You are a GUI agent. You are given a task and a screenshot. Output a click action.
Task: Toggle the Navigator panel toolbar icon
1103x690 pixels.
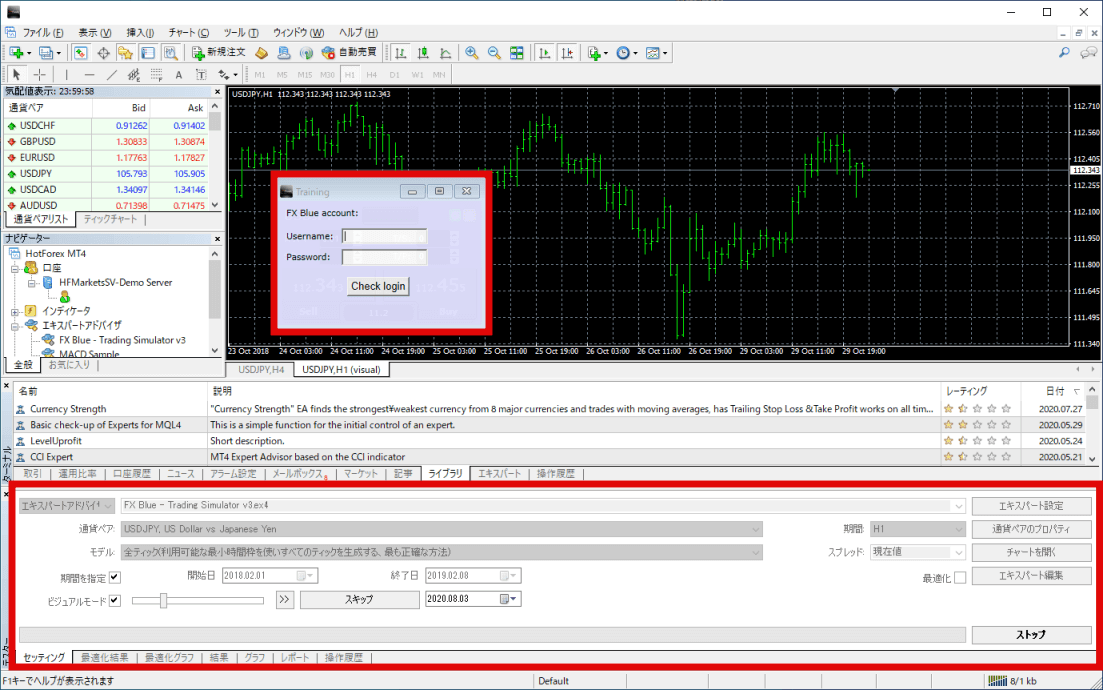tap(125, 53)
